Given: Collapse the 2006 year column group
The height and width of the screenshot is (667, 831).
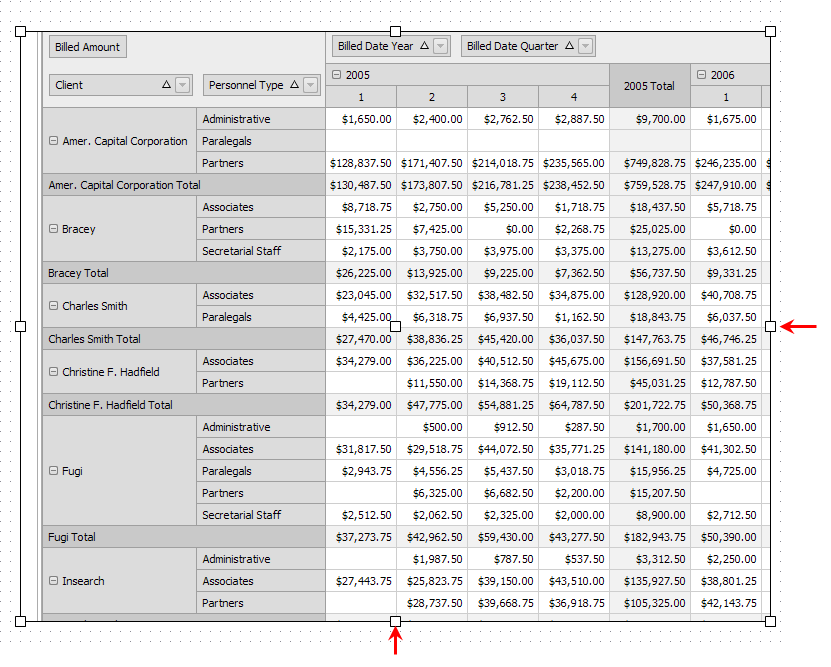Looking at the screenshot, I should pos(701,75).
